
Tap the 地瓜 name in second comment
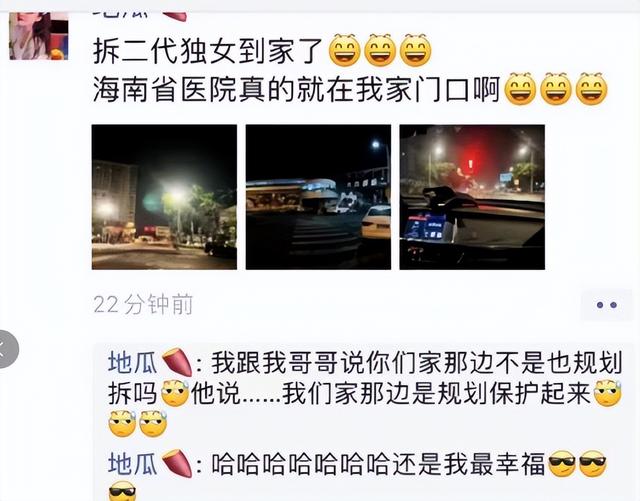click(132, 464)
